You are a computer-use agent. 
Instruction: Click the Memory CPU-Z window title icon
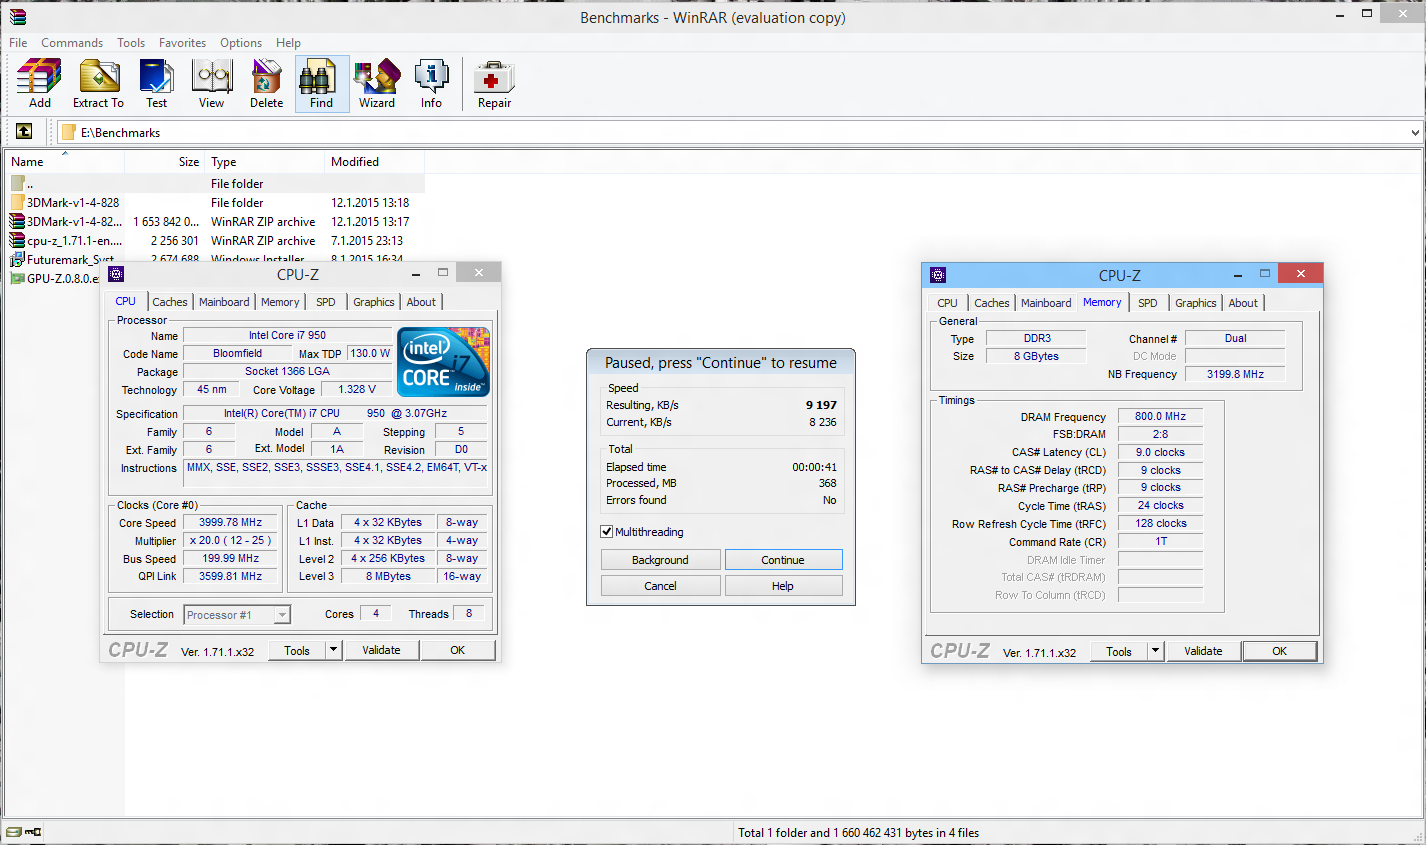pos(937,274)
